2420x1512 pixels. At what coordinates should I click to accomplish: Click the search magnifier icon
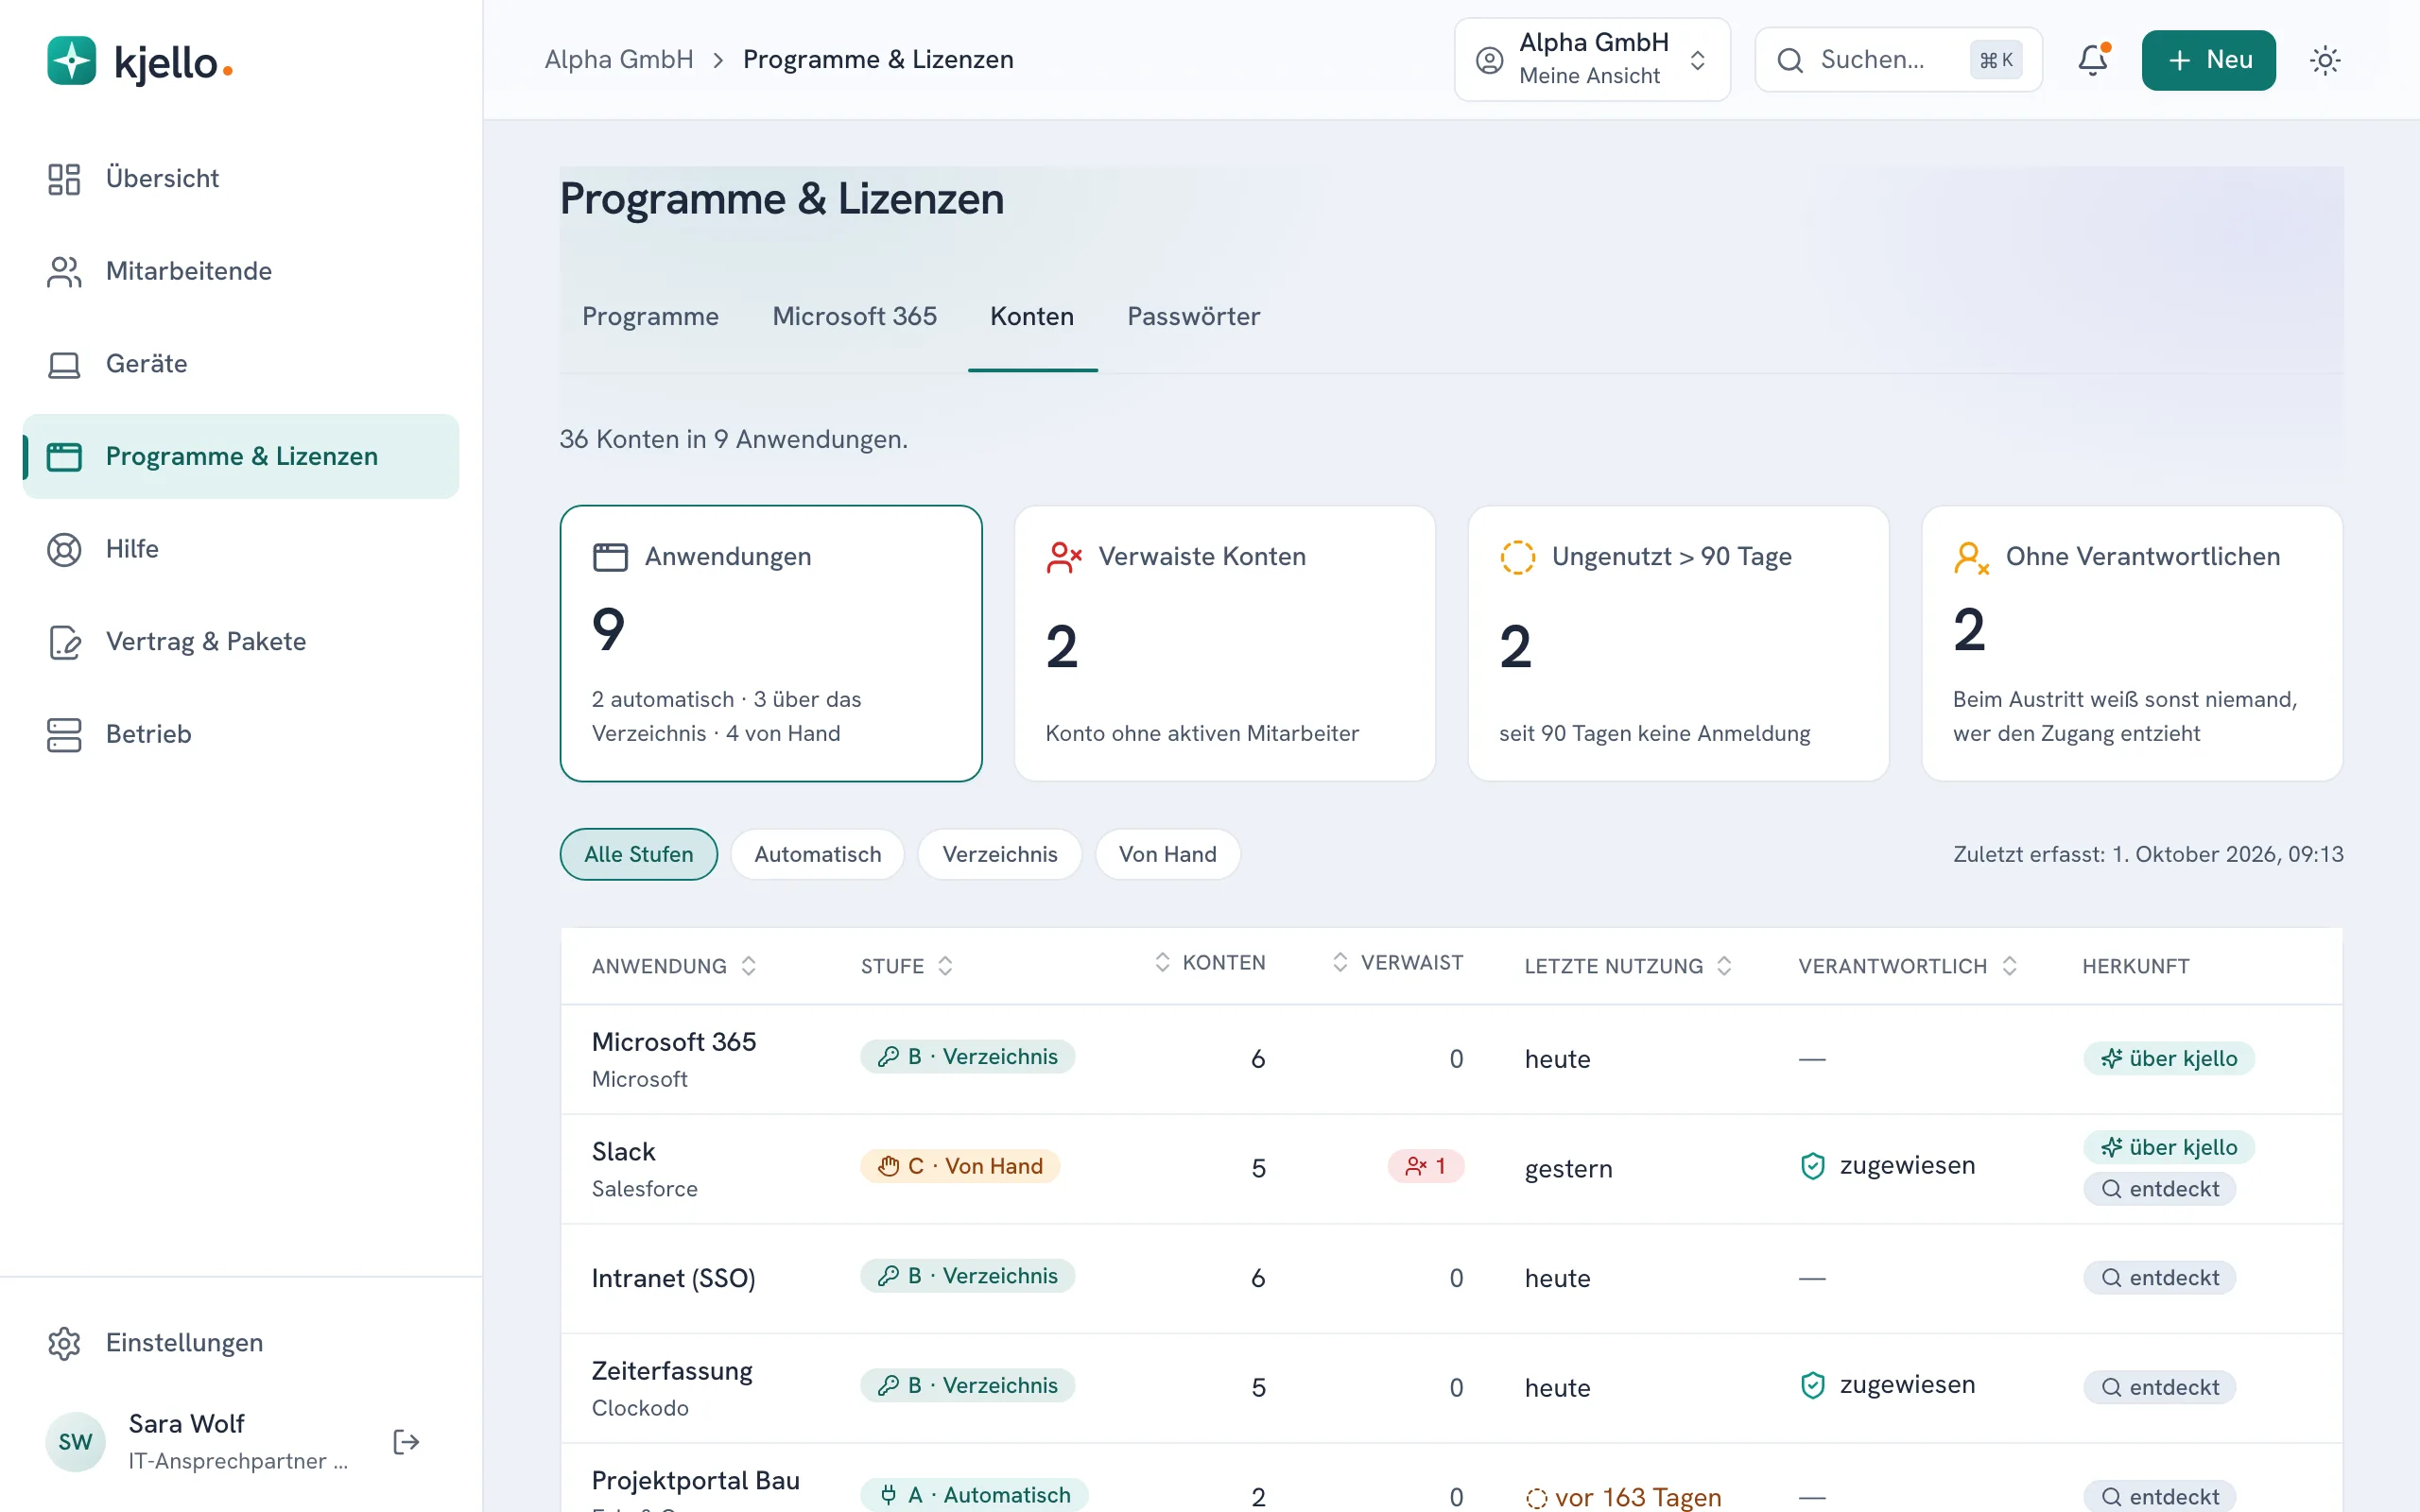pos(1790,60)
